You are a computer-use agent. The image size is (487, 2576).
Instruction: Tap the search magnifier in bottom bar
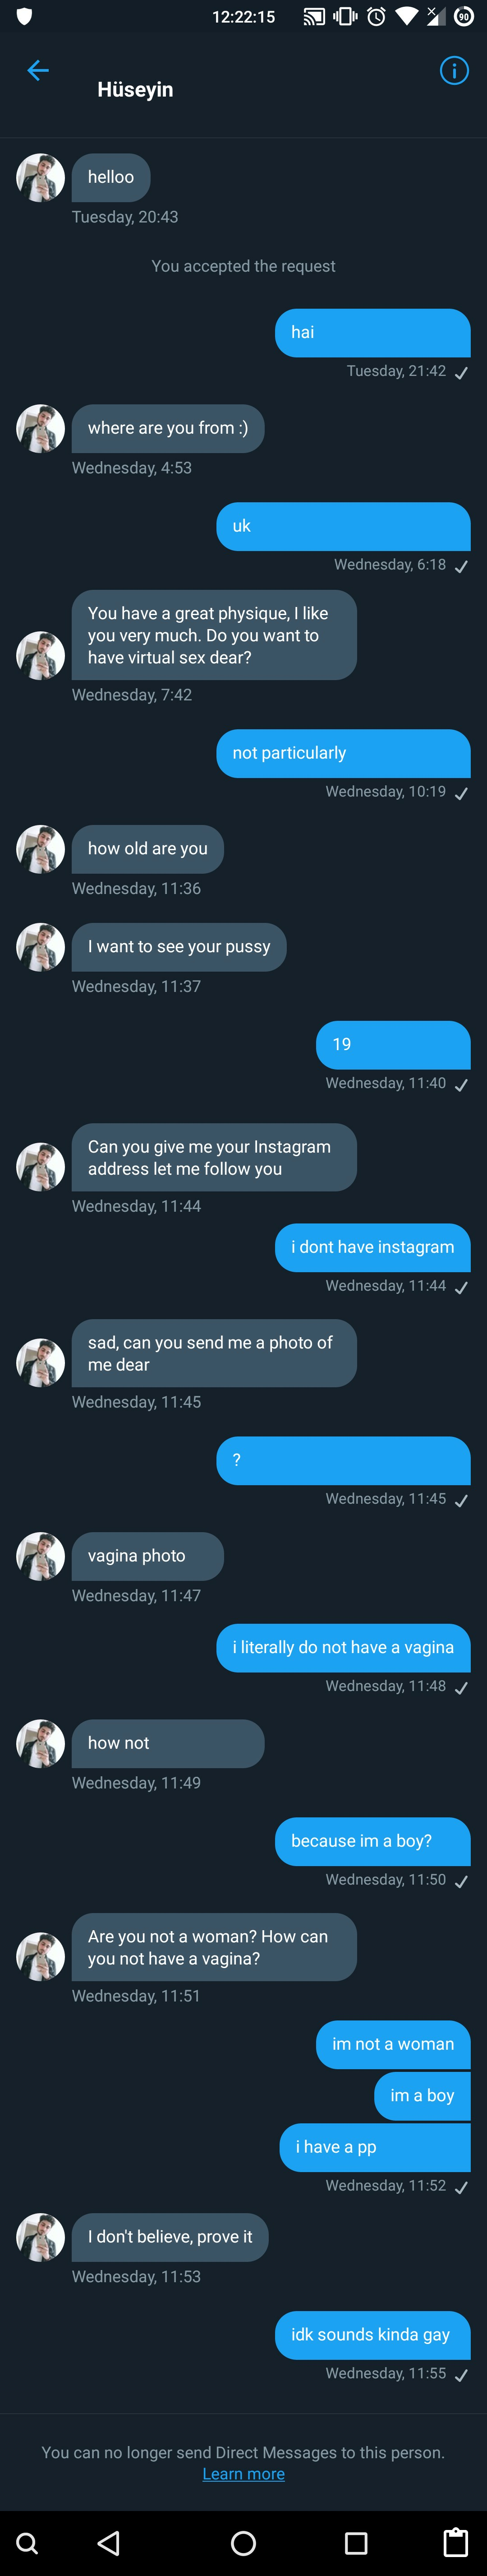(28, 2542)
